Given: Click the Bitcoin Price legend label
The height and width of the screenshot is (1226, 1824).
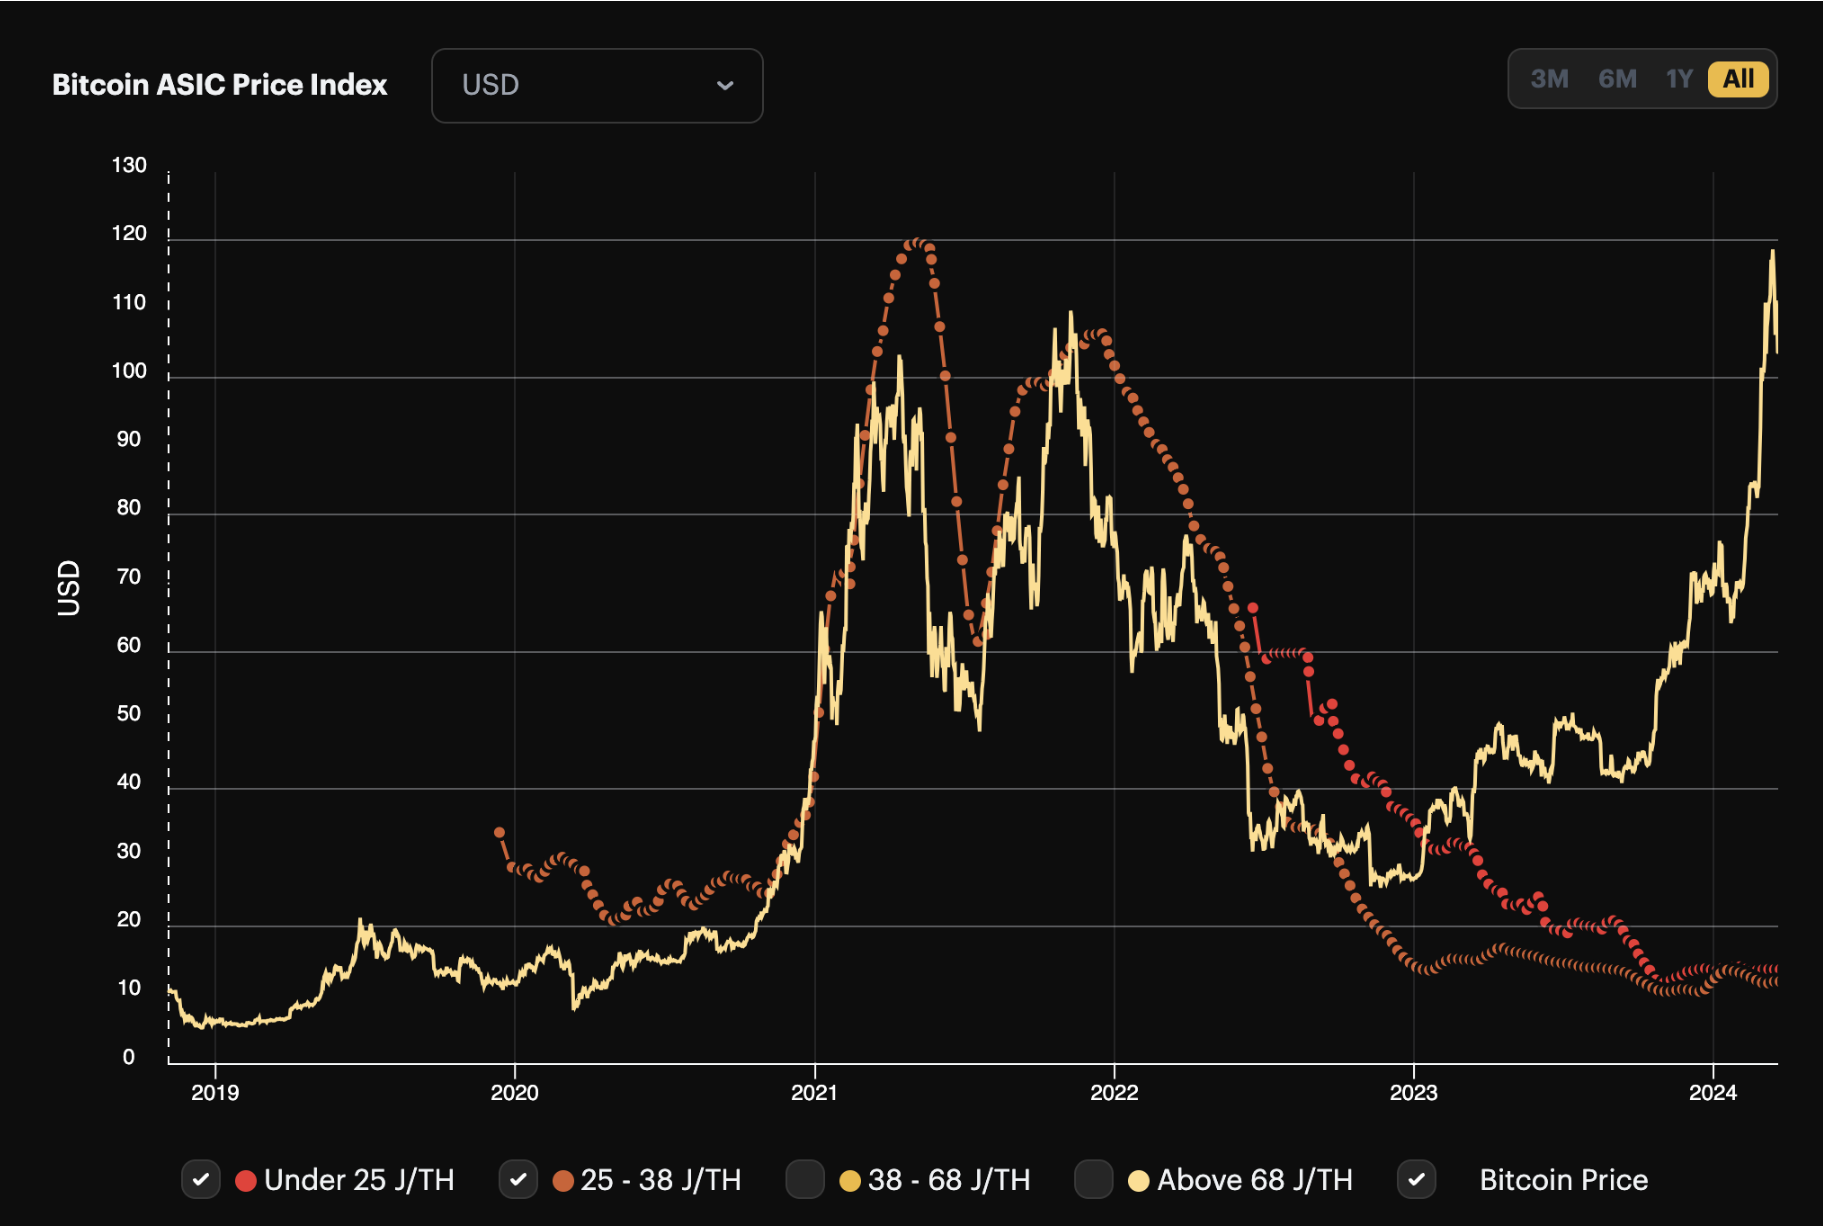Looking at the screenshot, I should tap(1563, 1180).
